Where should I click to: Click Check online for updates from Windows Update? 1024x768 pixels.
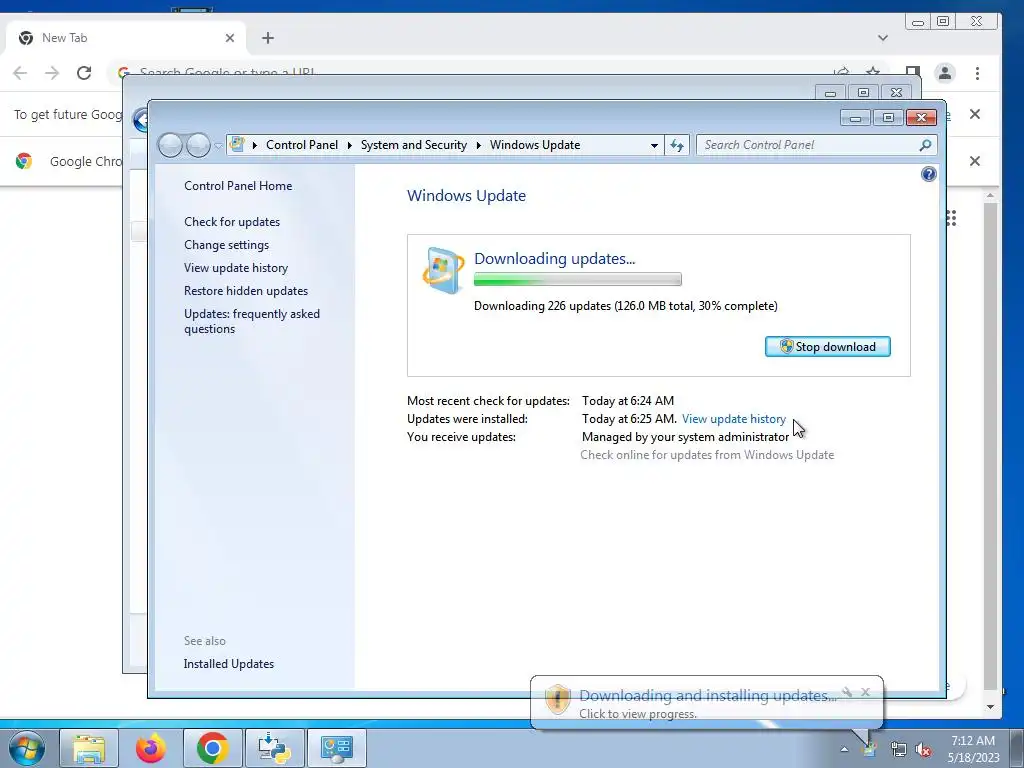pyautogui.click(x=707, y=455)
